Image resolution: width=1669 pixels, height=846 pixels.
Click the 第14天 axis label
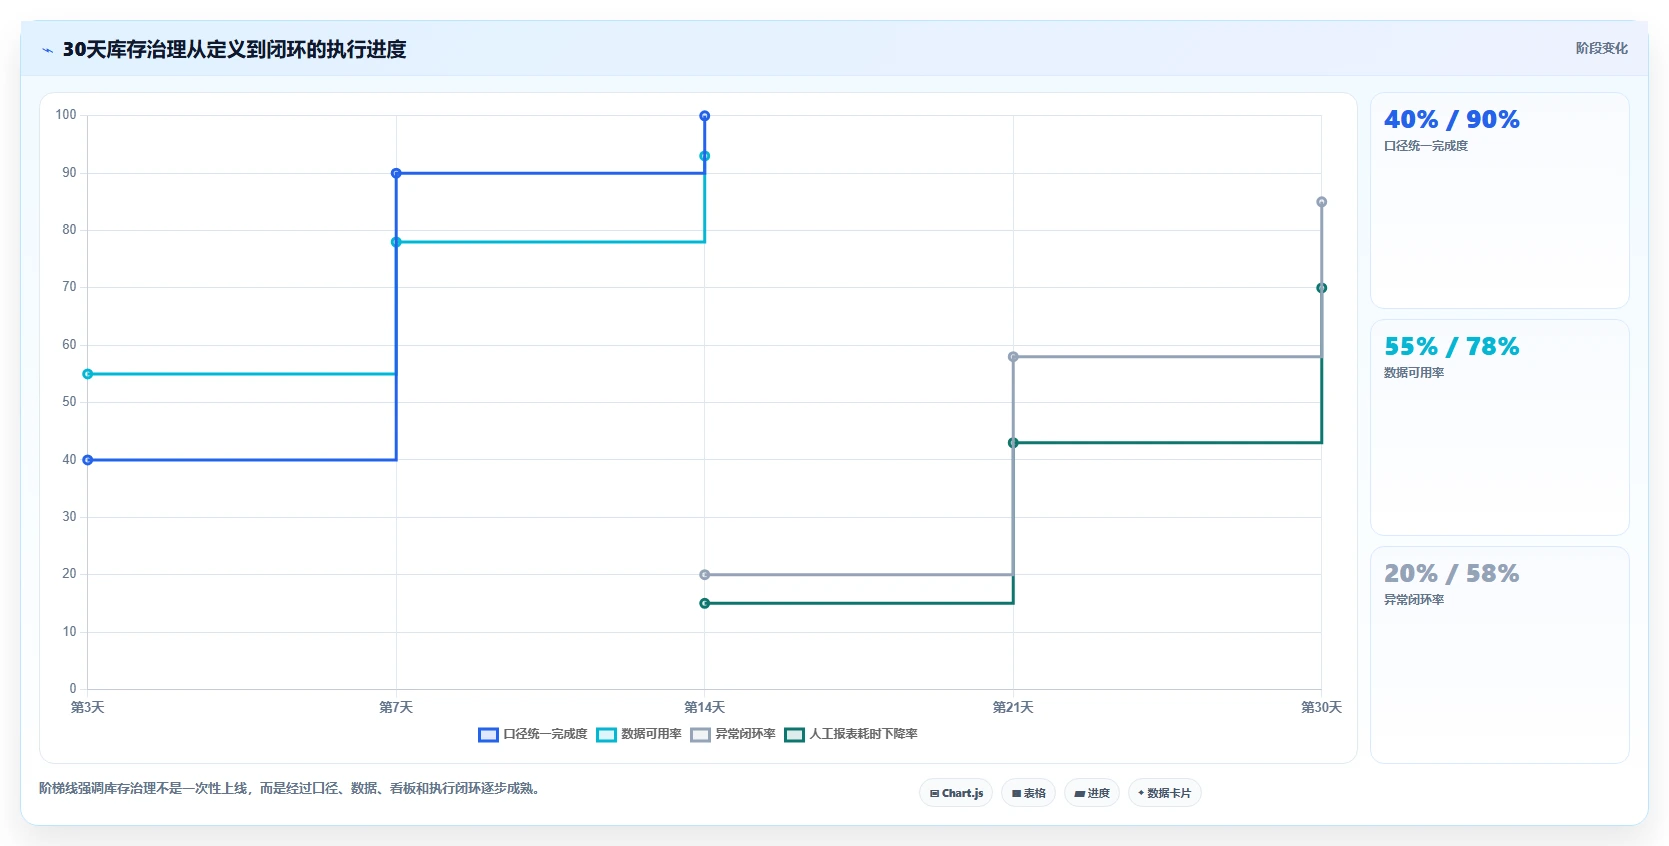[705, 707]
